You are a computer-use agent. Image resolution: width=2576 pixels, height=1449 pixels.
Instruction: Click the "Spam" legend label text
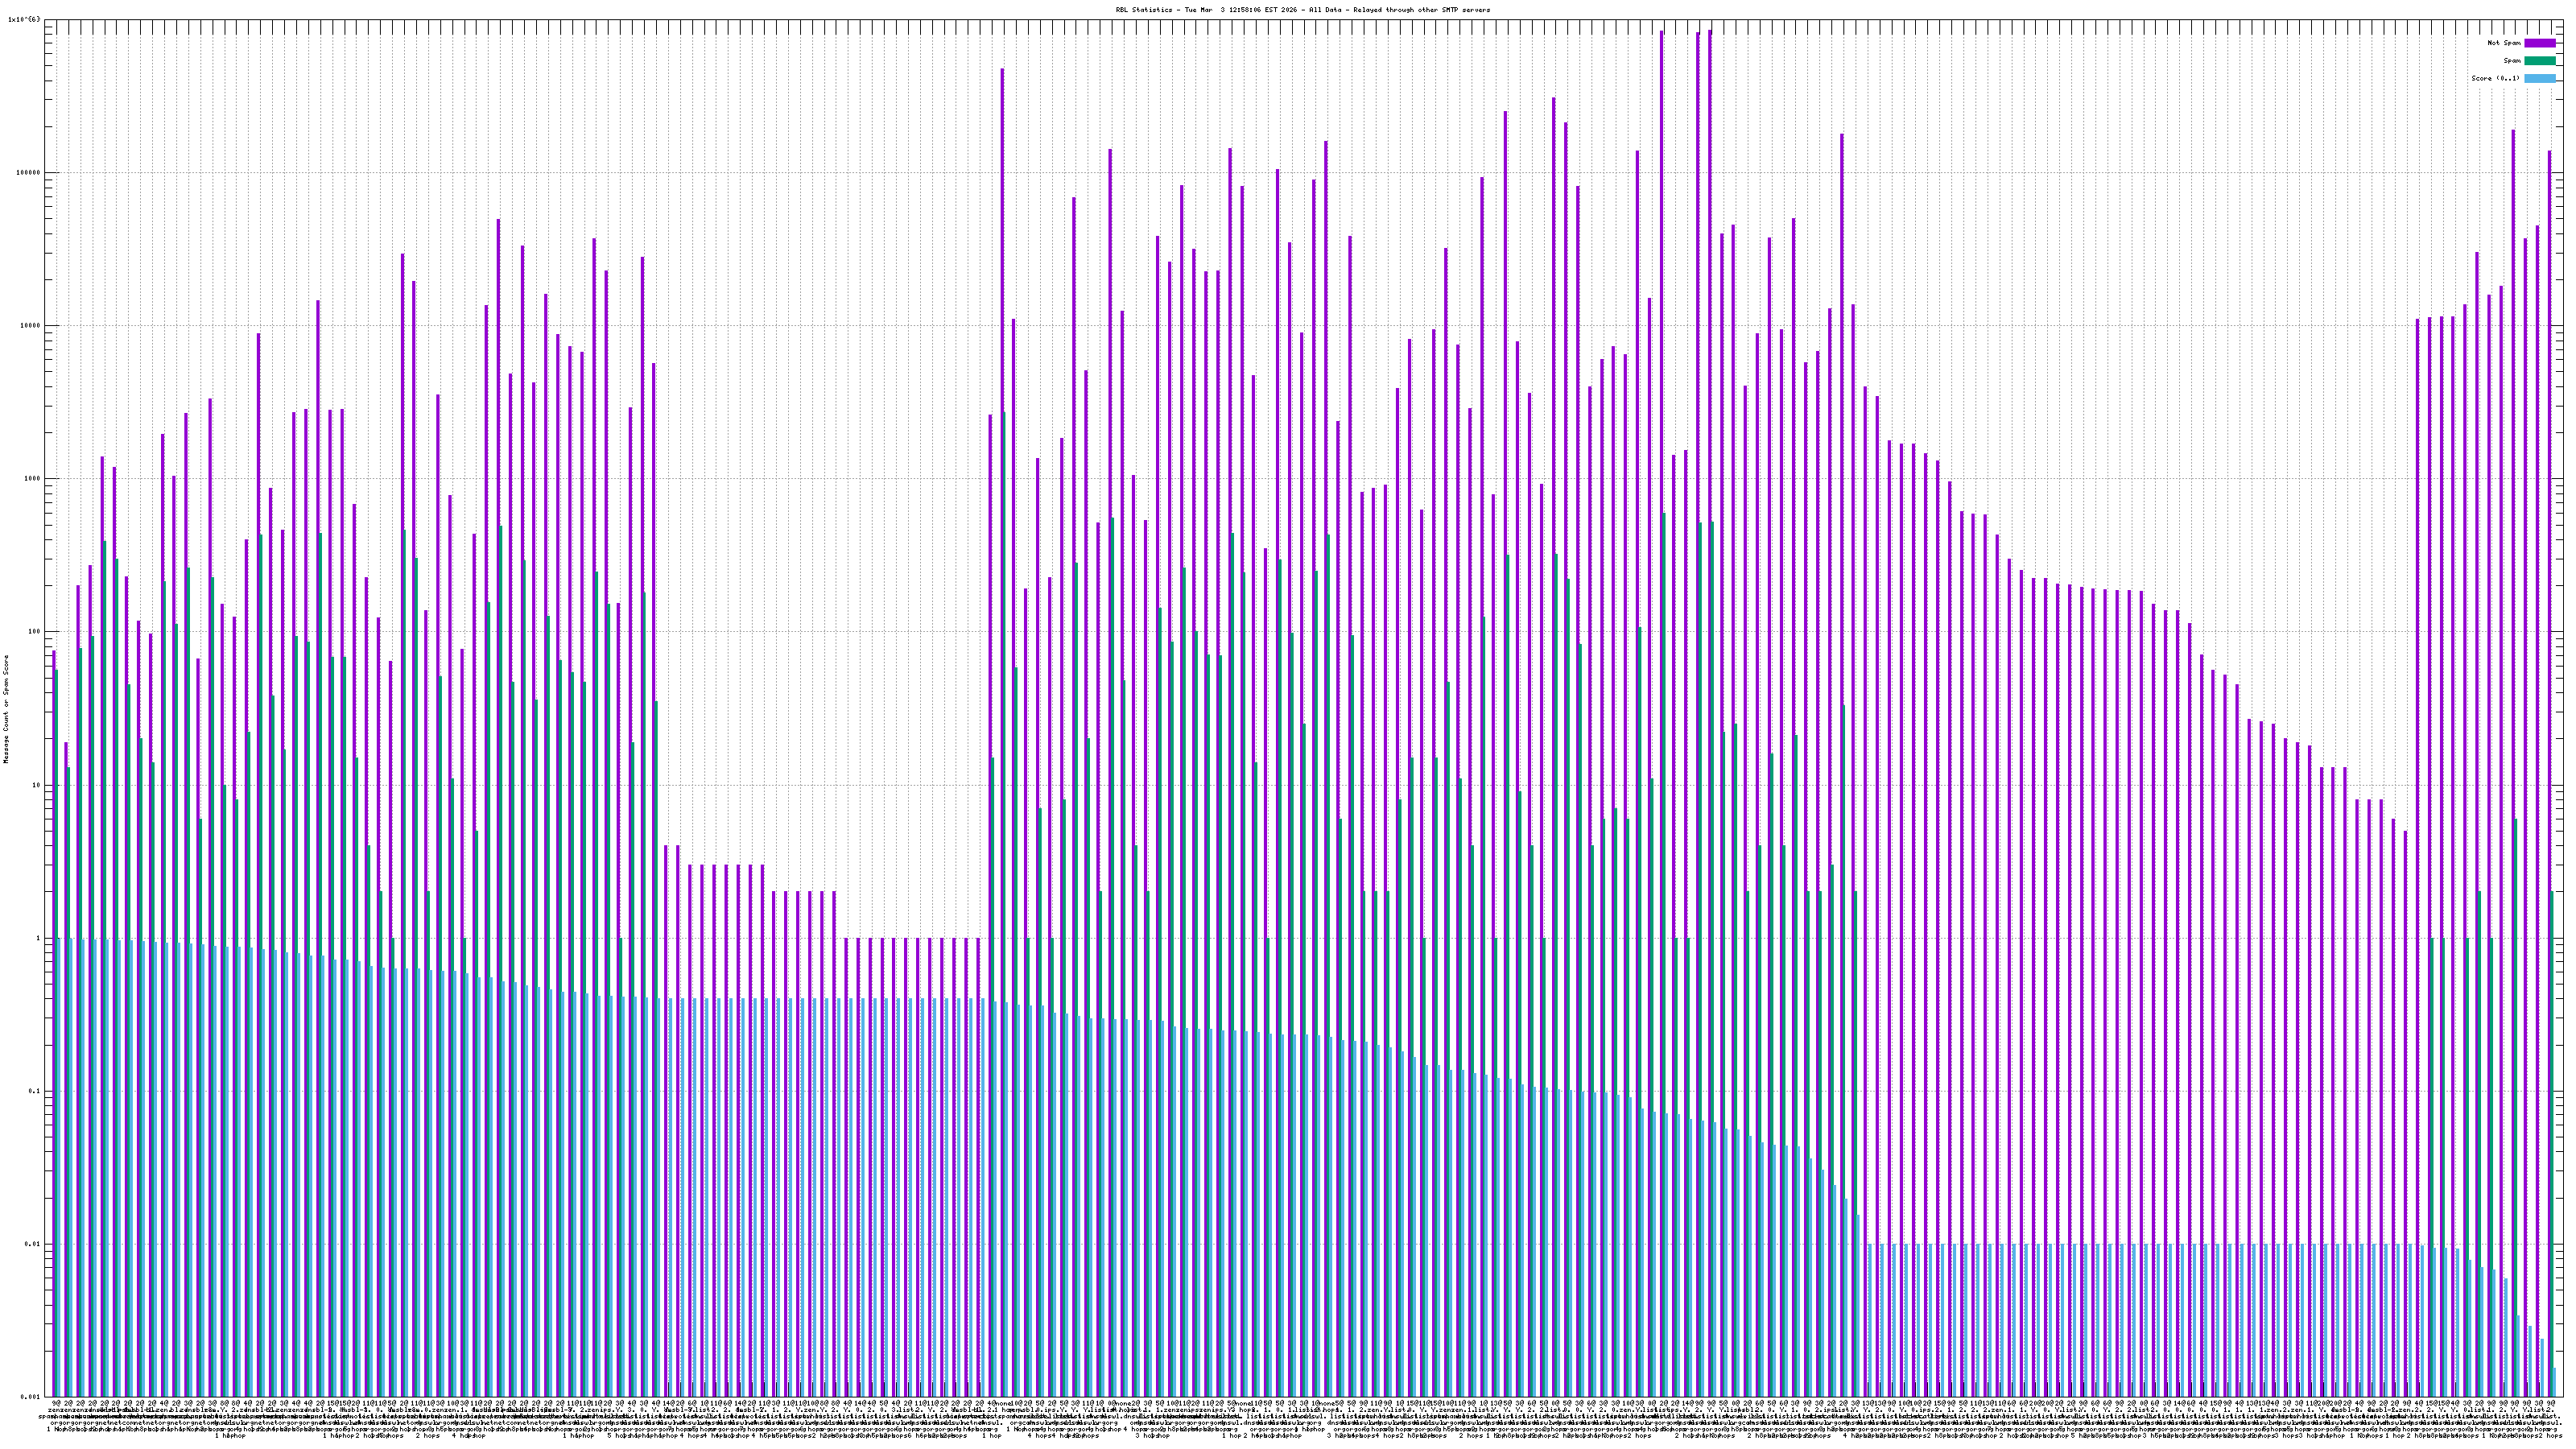pyautogui.click(x=2511, y=61)
